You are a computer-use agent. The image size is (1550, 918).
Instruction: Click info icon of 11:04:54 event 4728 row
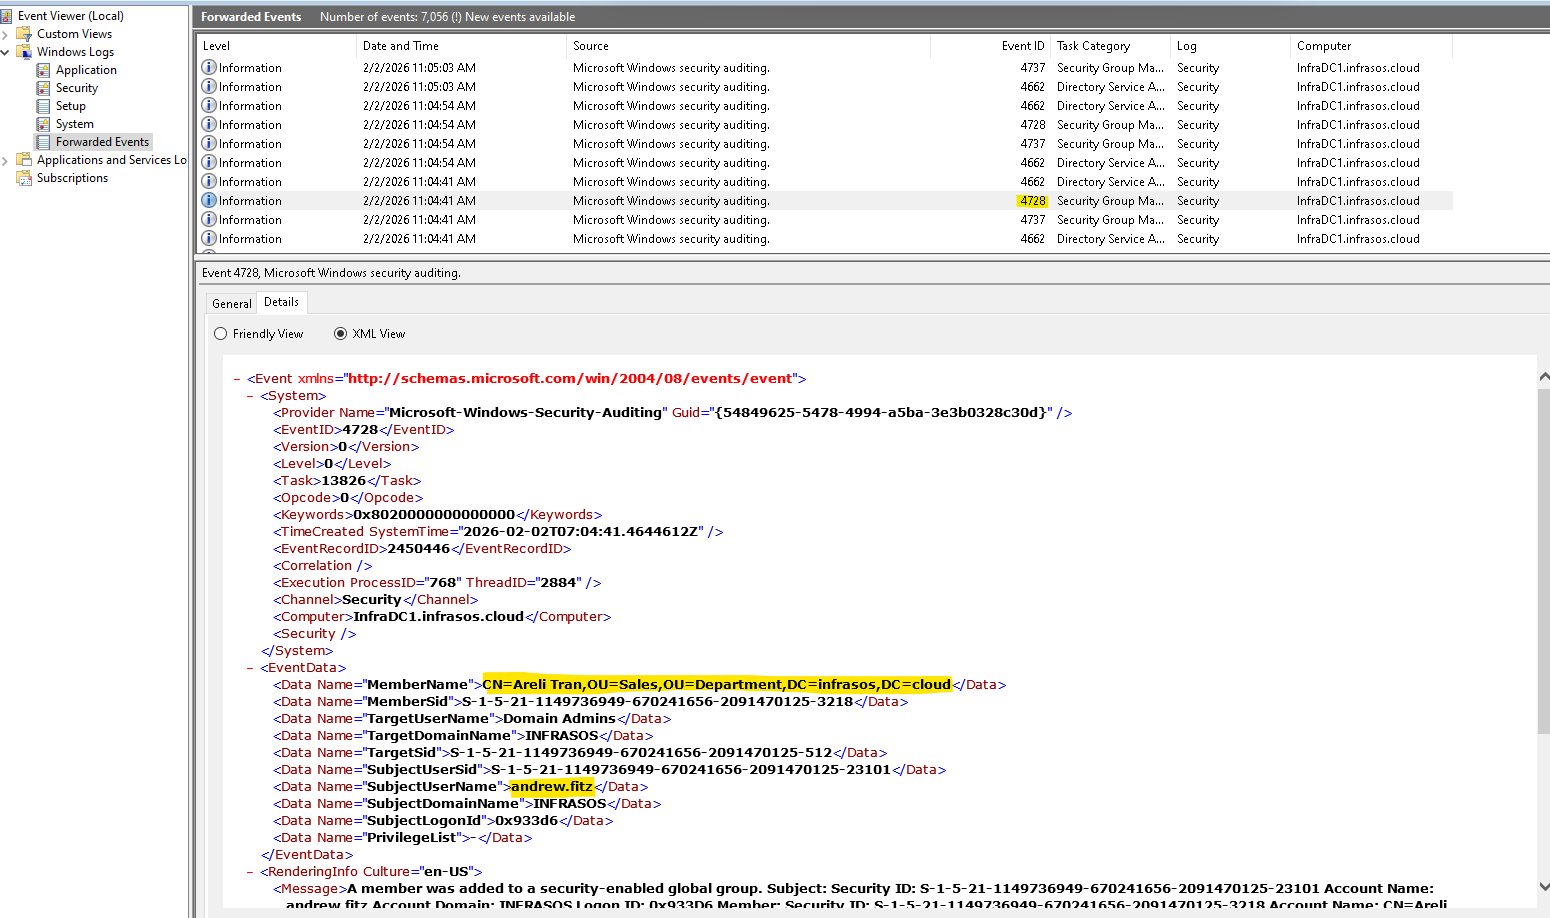209,124
